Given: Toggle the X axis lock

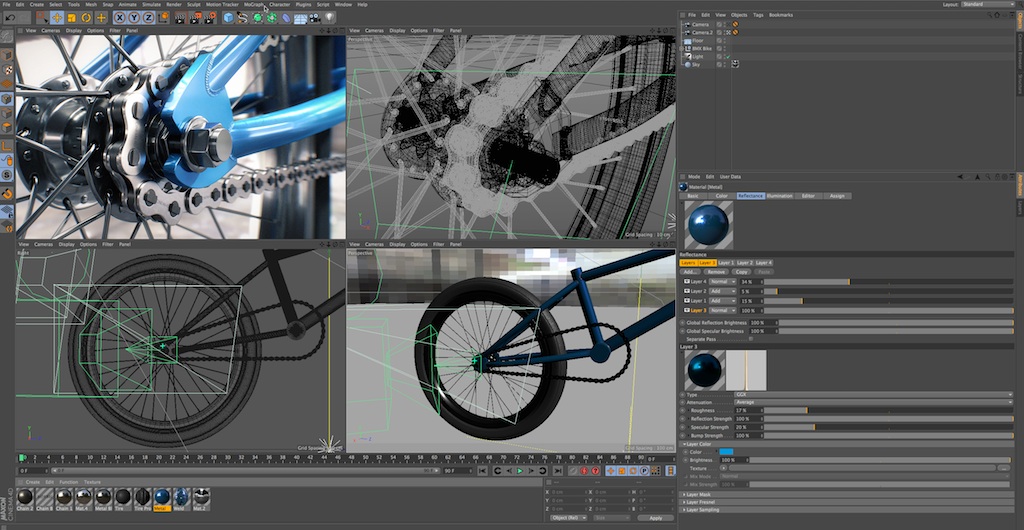Looking at the screenshot, I should point(120,18).
